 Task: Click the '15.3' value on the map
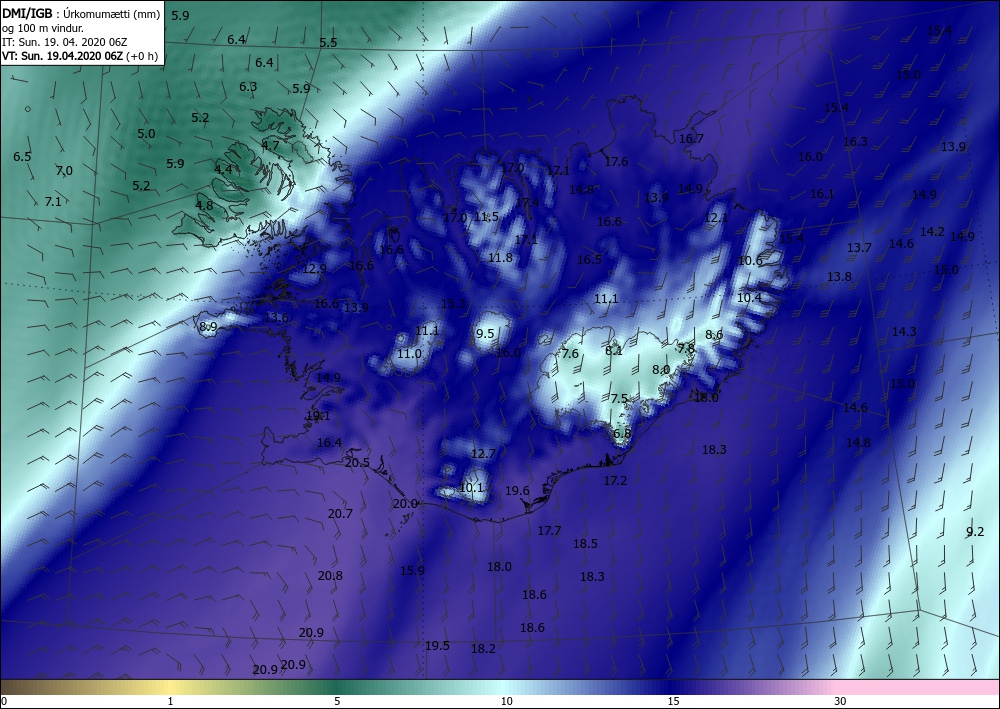click(453, 303)
